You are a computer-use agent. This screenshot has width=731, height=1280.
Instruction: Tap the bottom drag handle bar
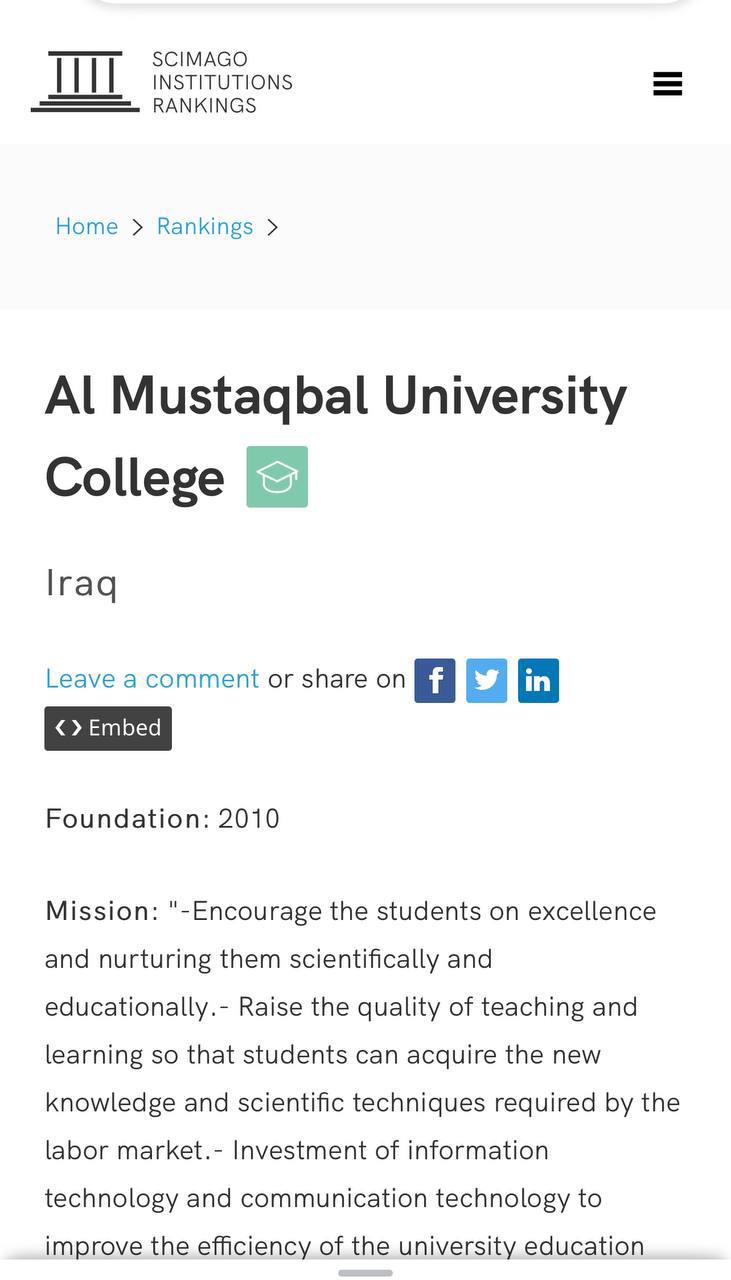pos(365,1273)
